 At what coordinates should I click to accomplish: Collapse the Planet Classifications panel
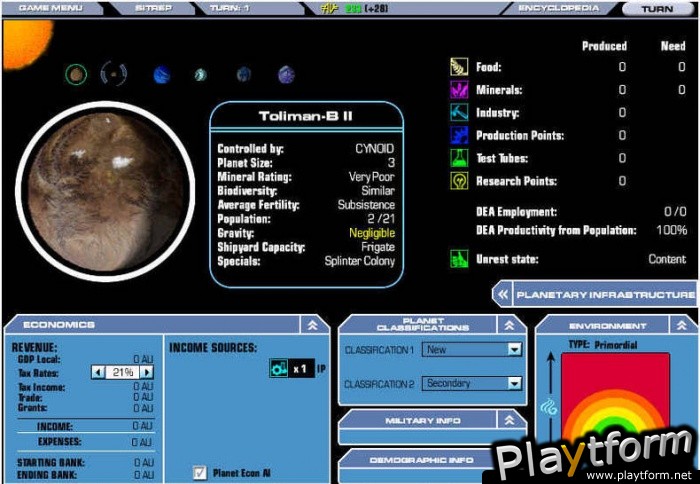(509, 325)
